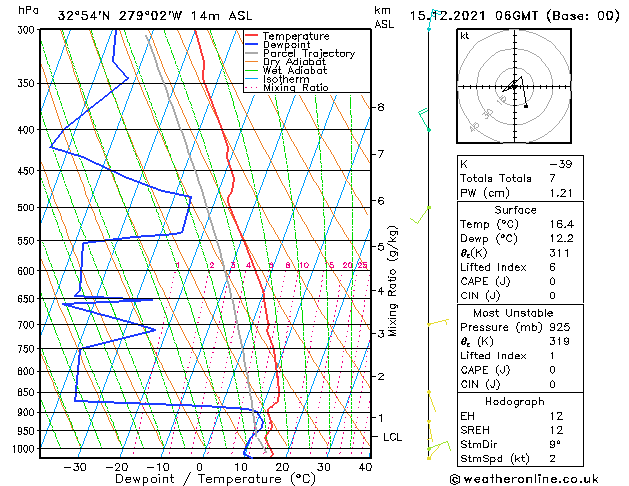Click the Dewpoint / Temperature axis title
The image size is (629, 486).
[x=215, y=479]
